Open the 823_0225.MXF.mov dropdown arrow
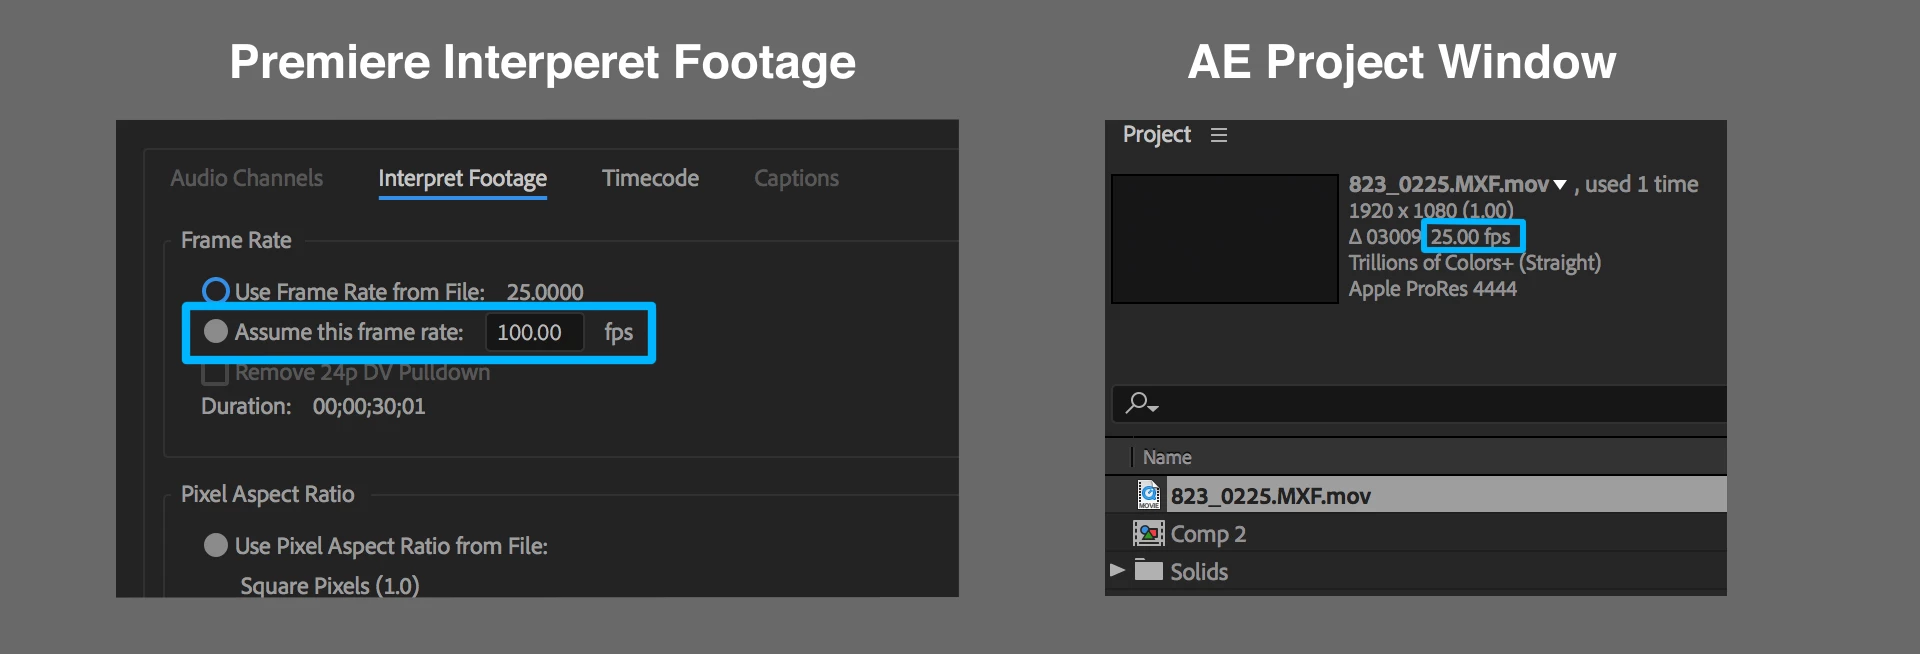The image size is (1920, 654). tap(1560, 185)
